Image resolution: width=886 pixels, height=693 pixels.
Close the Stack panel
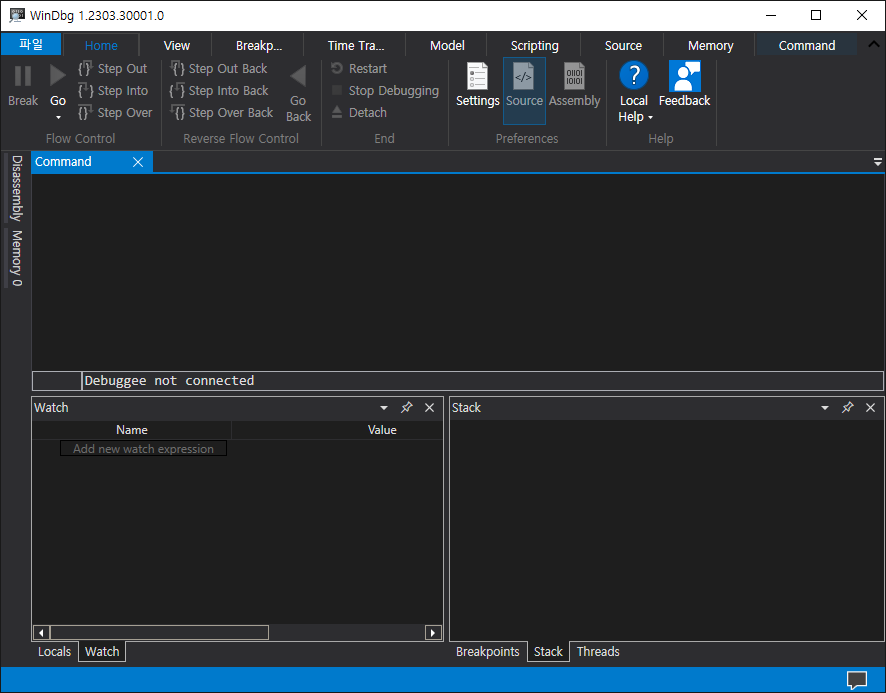[x=870, y=408]
